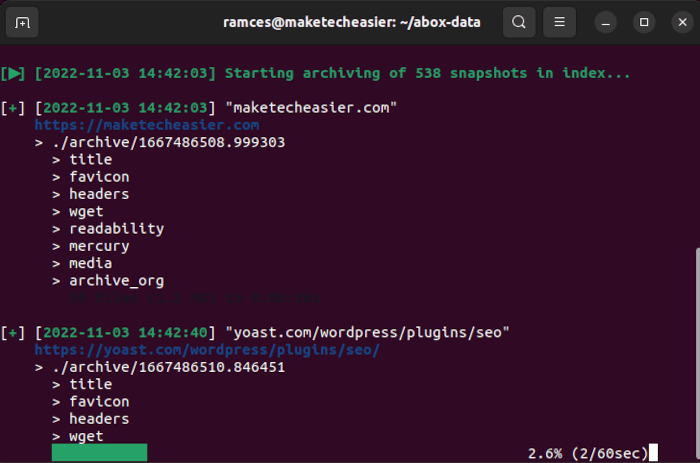700x463 pixels.
Task: Click the text ./archive/1667486508.999303
Action: coord(168,142)
